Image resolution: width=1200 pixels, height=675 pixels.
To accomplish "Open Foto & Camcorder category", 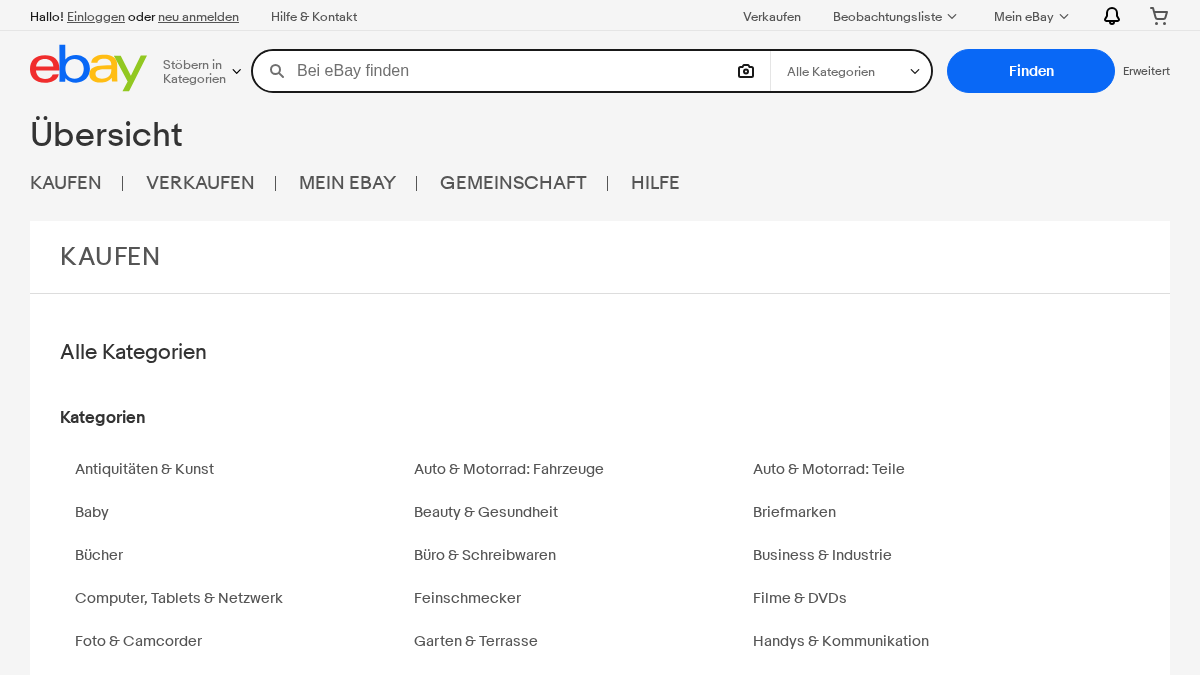I will click(x=138, y=641).
